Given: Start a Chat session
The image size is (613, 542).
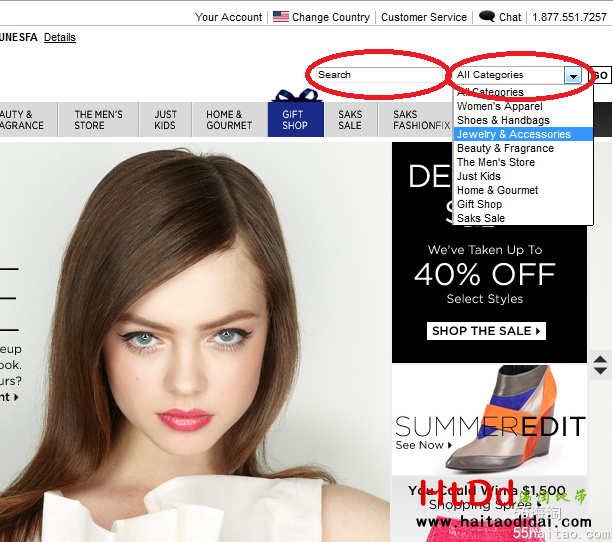Looking at the screenshot, I should point(510,17).
